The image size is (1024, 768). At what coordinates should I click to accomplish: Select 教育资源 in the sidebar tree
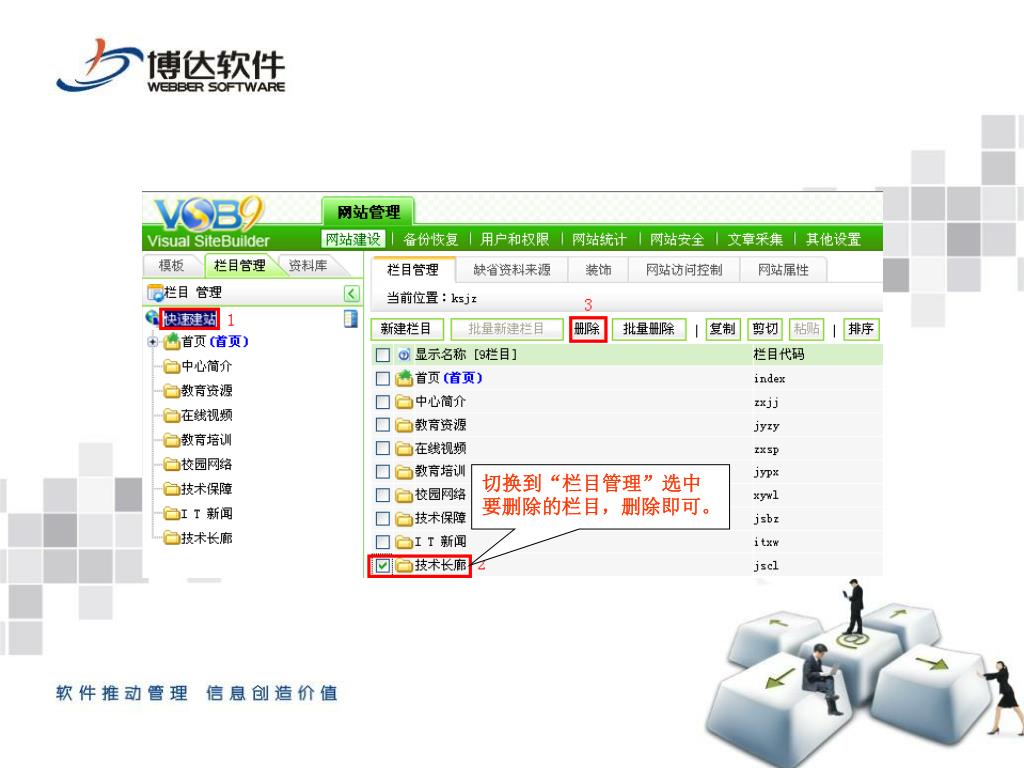pos(206,391)
